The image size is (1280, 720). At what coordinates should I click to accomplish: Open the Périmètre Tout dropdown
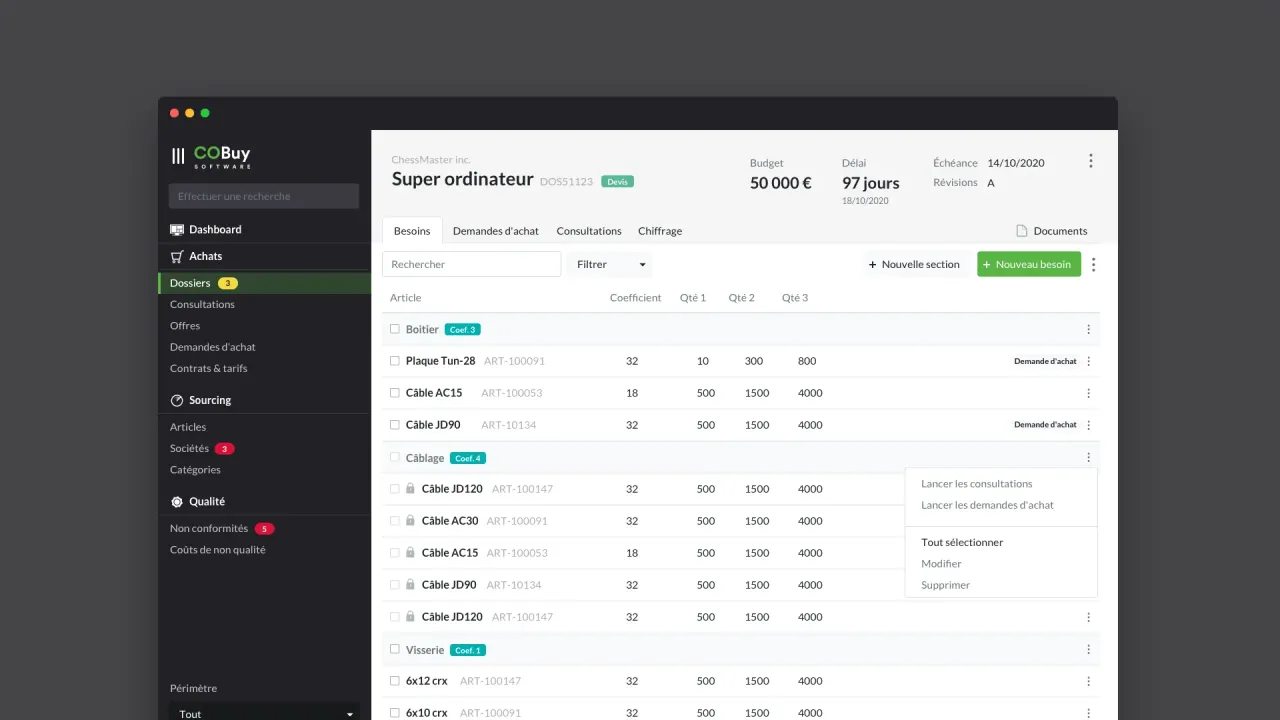pos(265,714)
